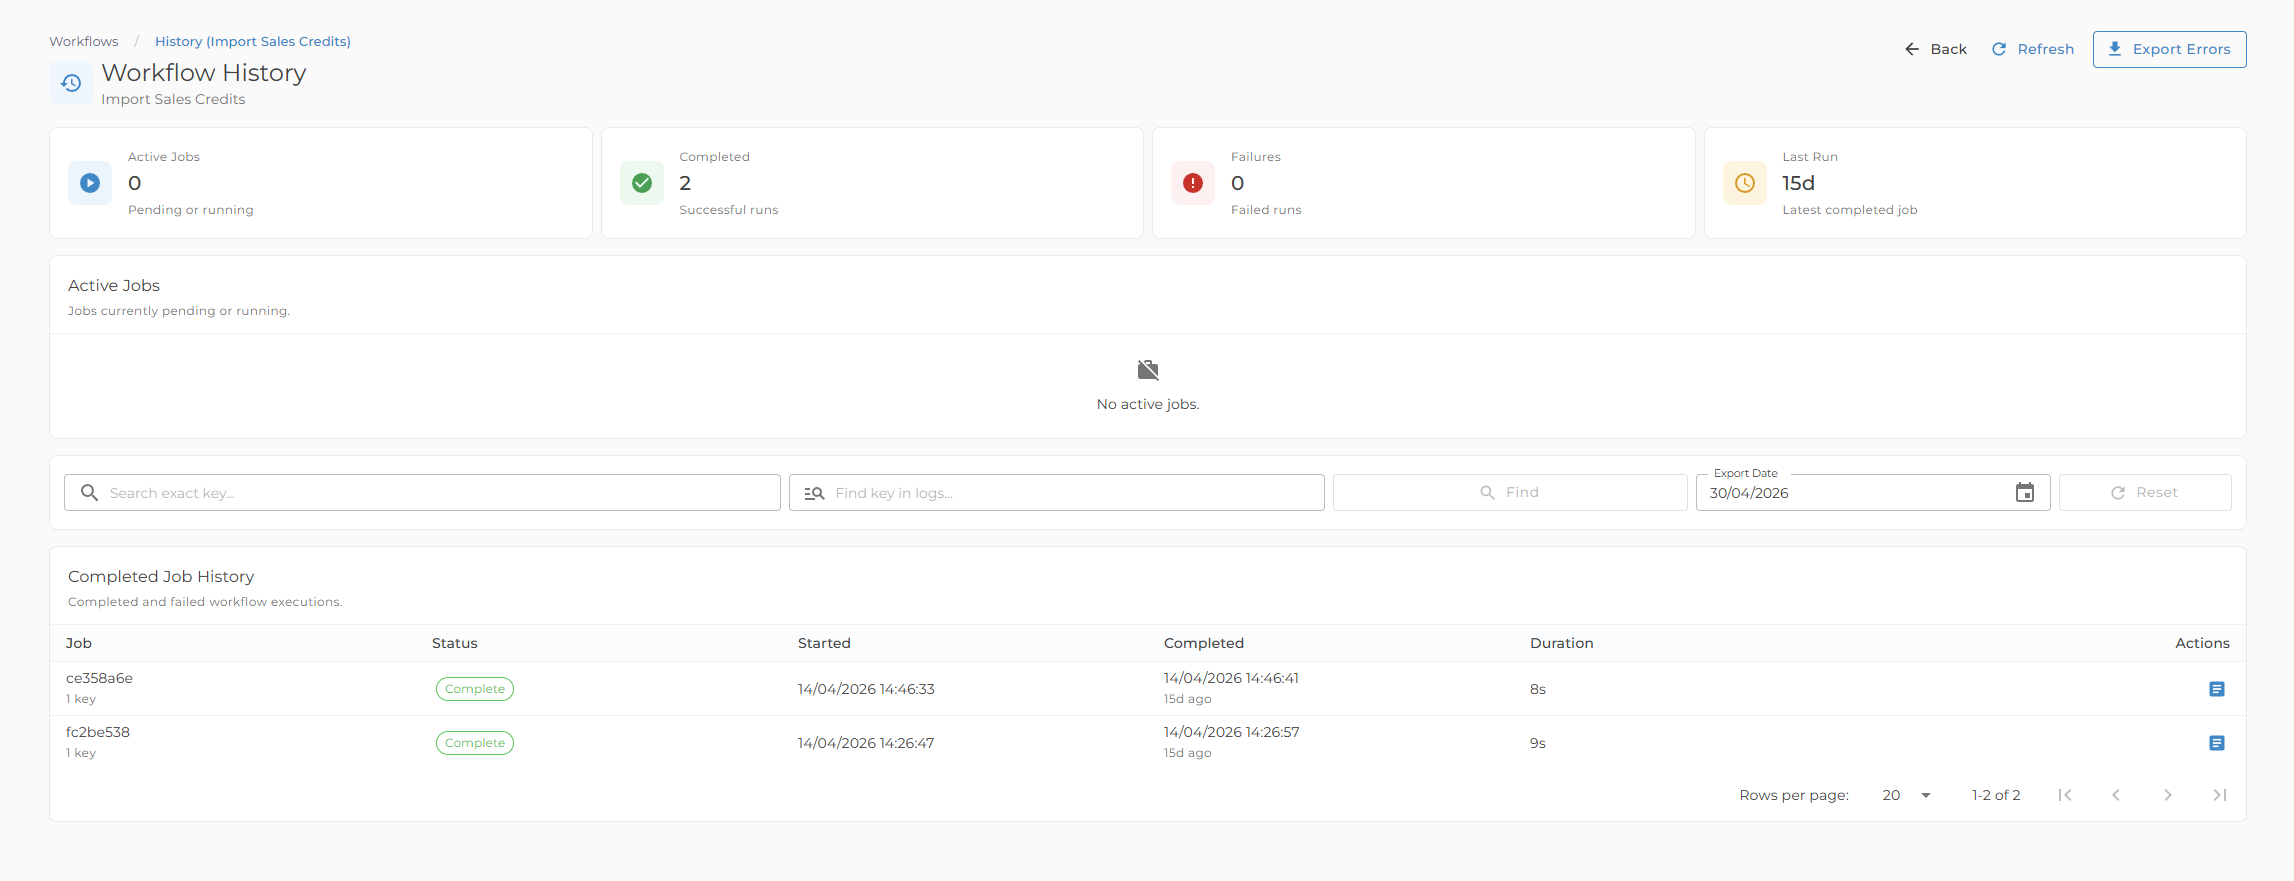The image size is (2294, 881).
Task: Click the Workflow History page title
Action: pyautogui.click(x=204, y=73)
